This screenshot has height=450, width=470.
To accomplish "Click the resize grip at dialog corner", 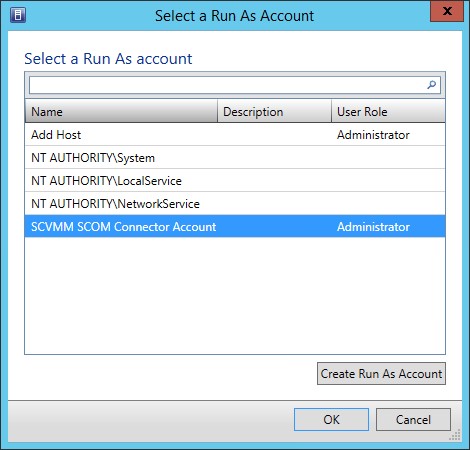I will [x=455, y=435].
